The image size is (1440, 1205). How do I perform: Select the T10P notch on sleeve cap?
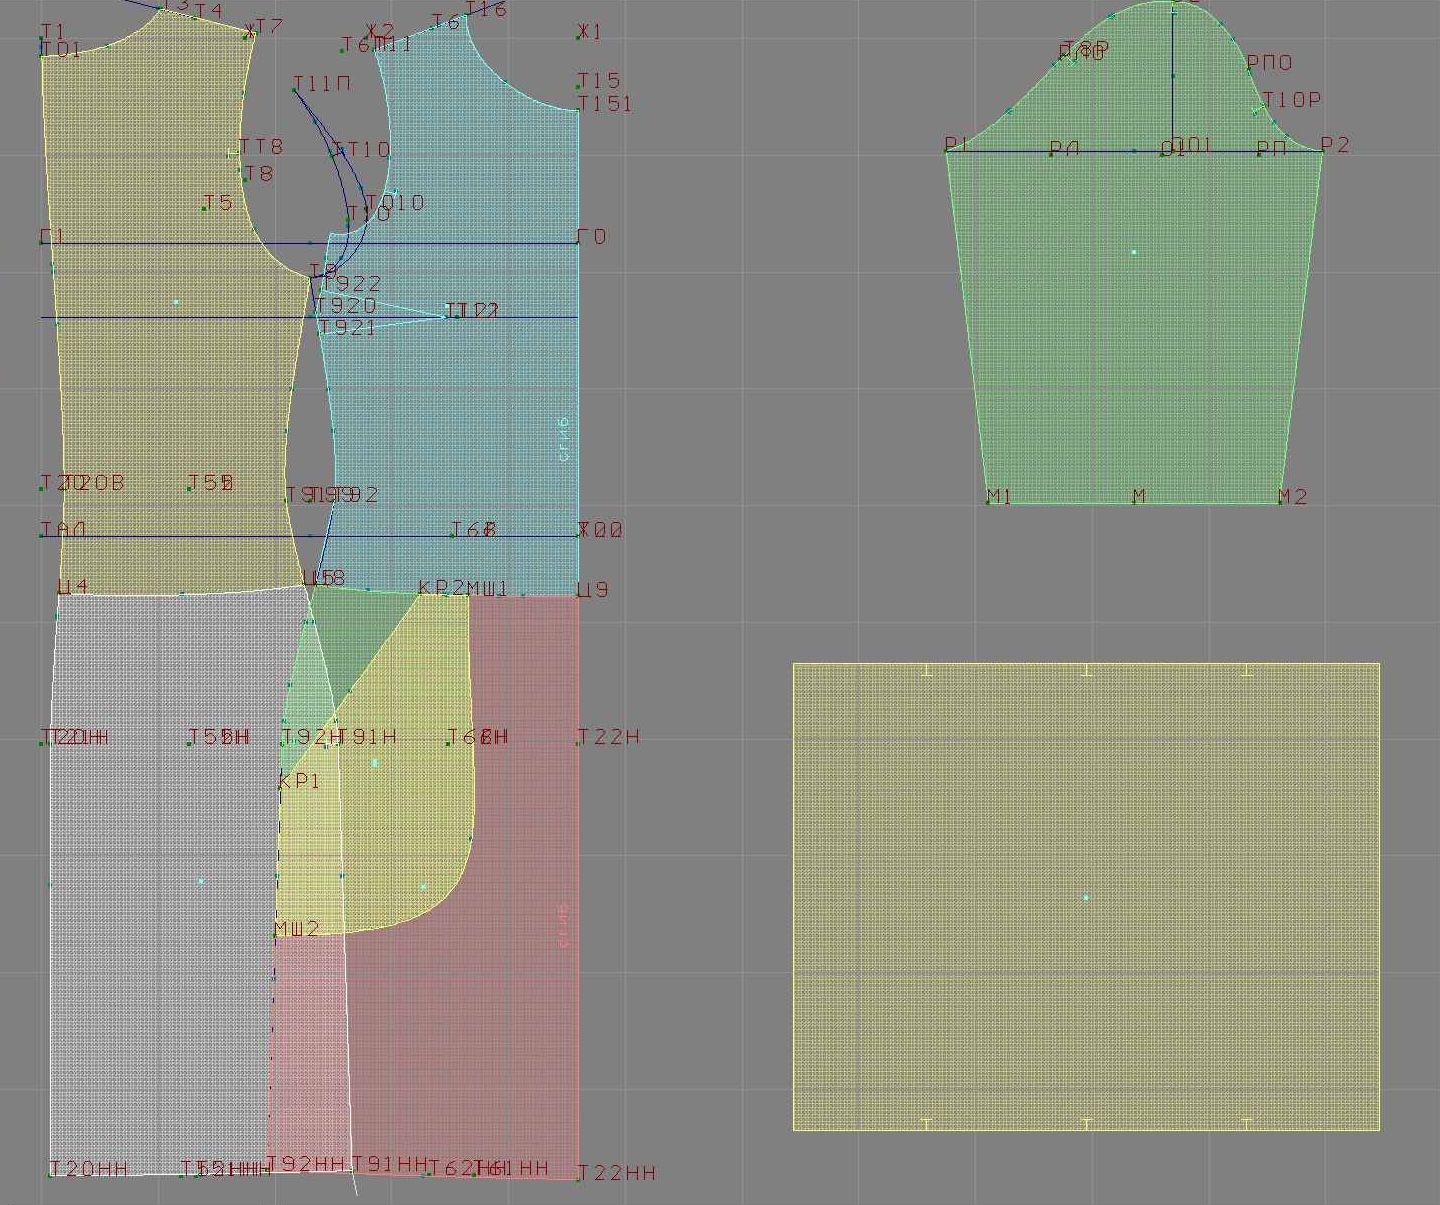click(1290, 101)
